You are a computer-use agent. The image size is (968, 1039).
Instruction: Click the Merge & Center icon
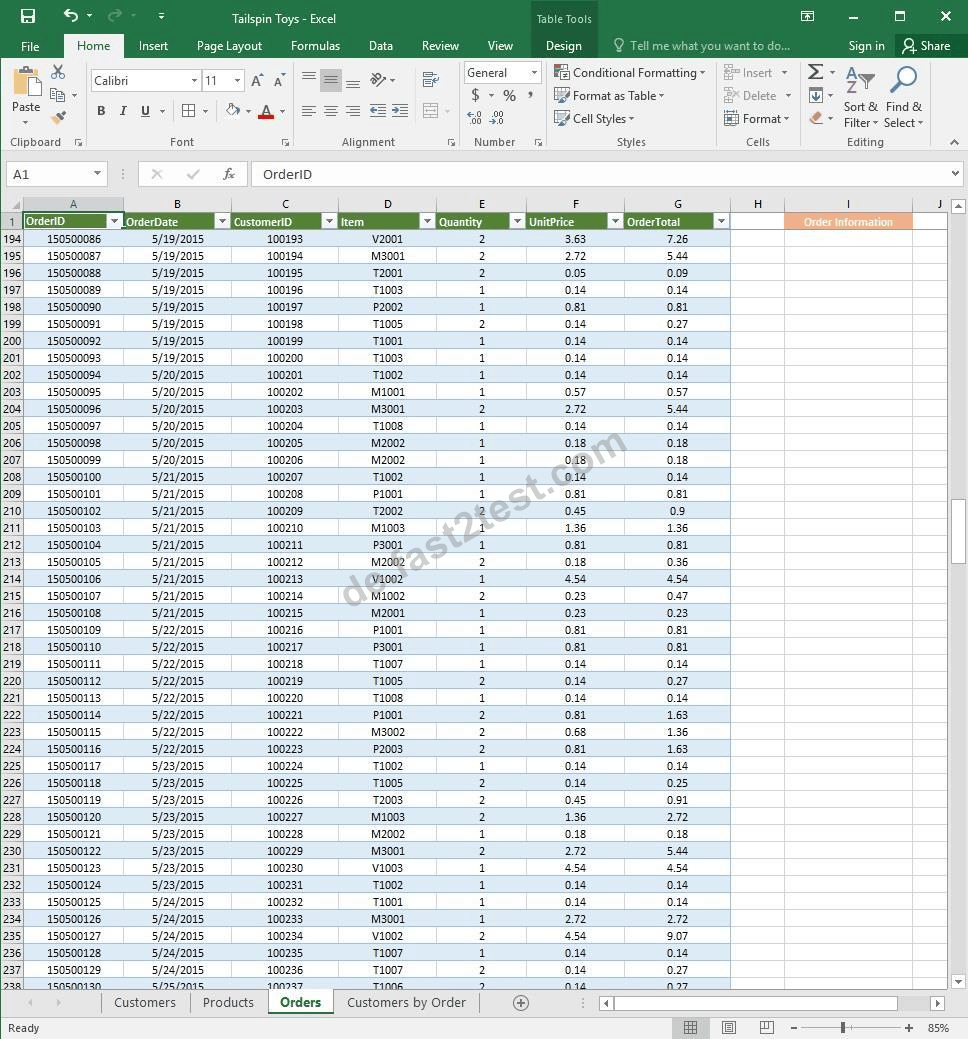click(x=431, y=111)
